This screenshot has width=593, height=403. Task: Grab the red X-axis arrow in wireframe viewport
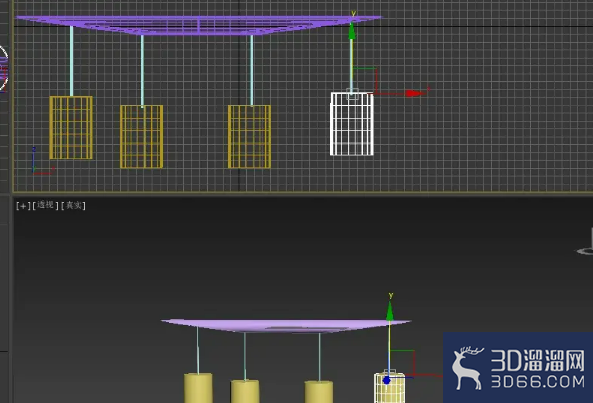(x=414, y=93)
